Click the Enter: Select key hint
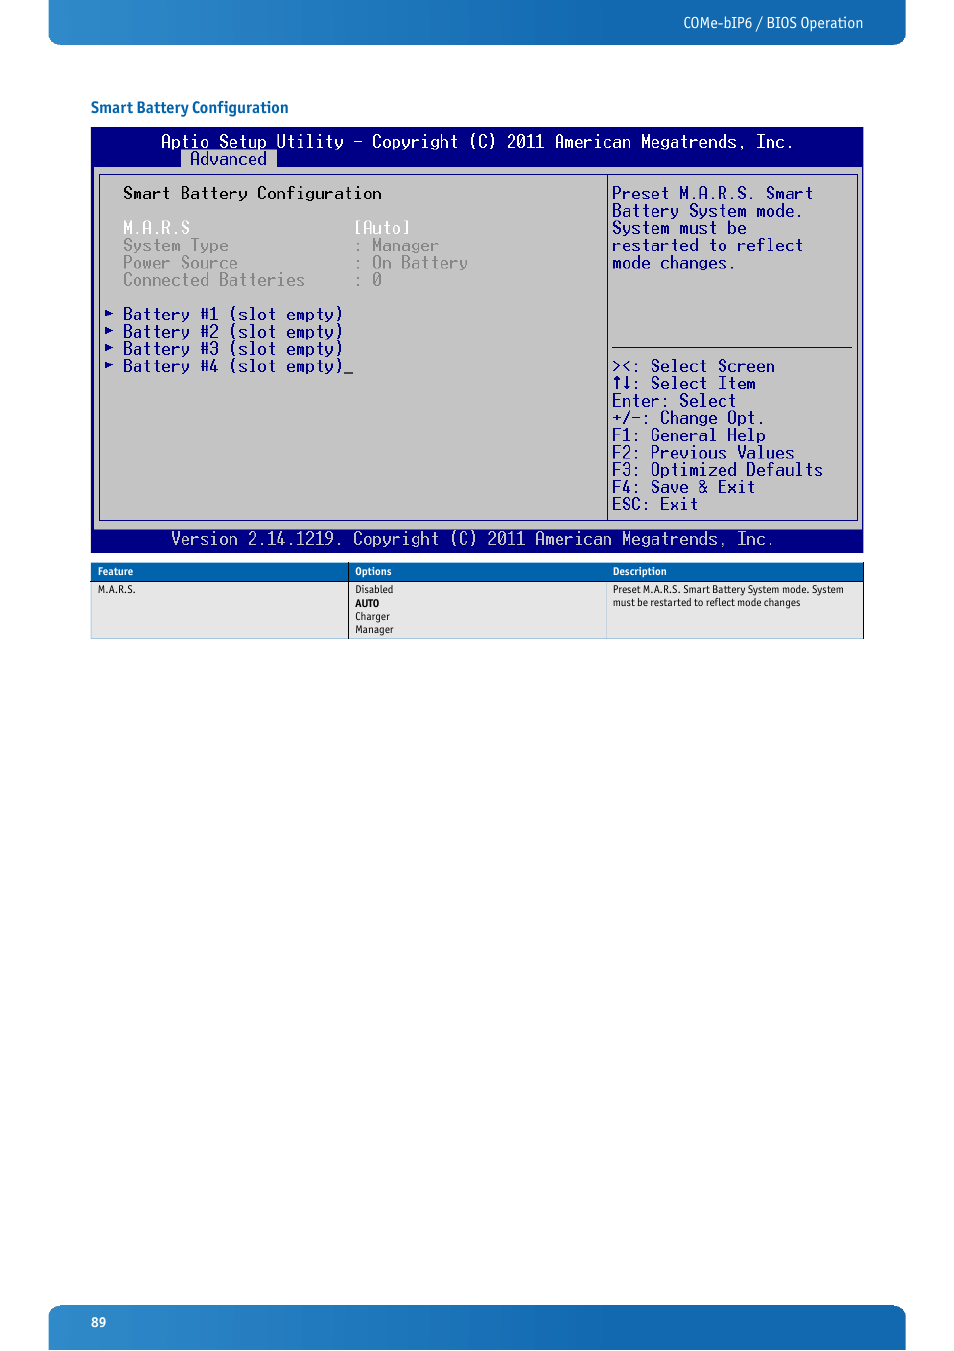This screenshot has height=1351, width=954. click(x=674, y=401)
